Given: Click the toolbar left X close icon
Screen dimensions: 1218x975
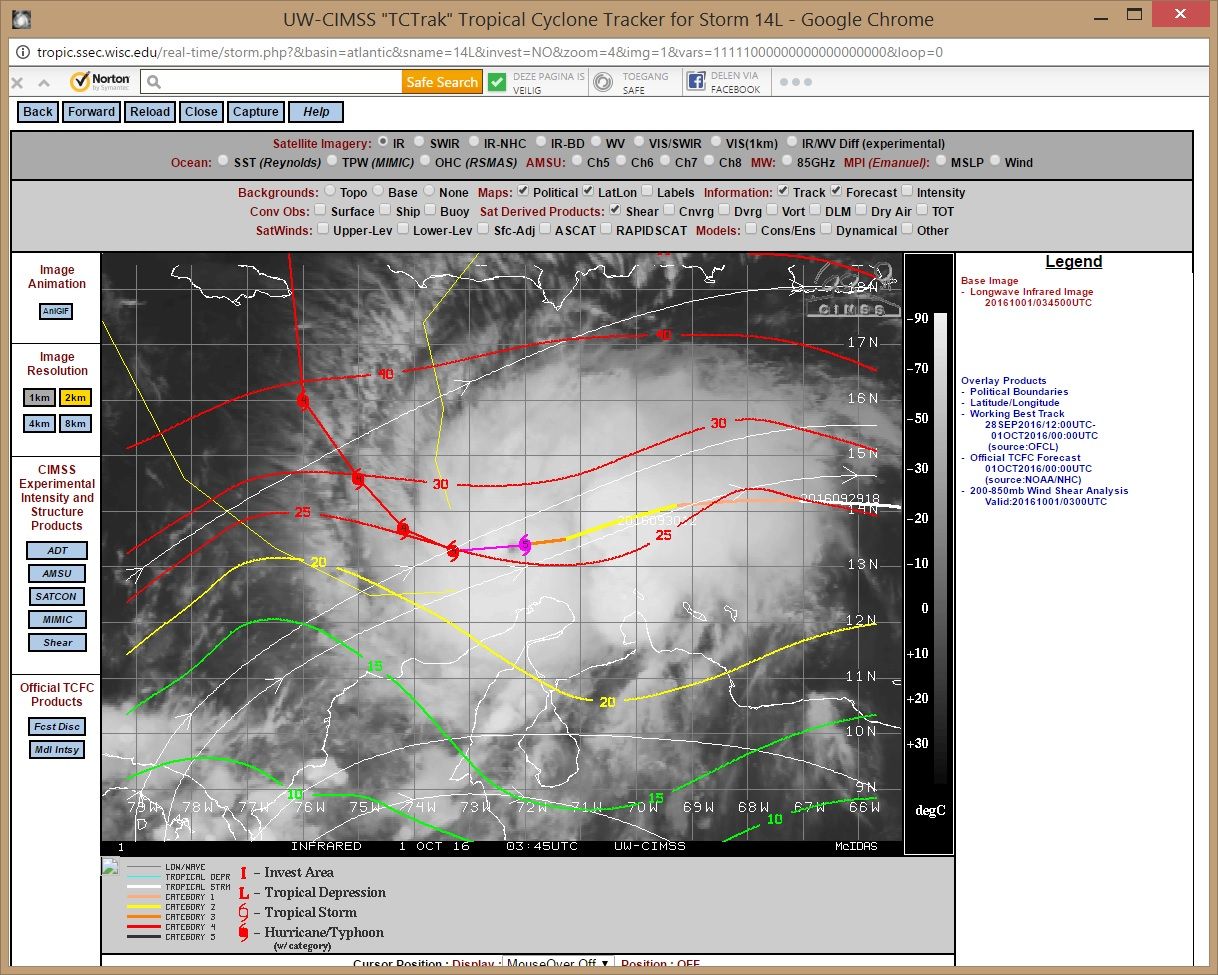Looking at the screenshot, I should click(17, 83).
